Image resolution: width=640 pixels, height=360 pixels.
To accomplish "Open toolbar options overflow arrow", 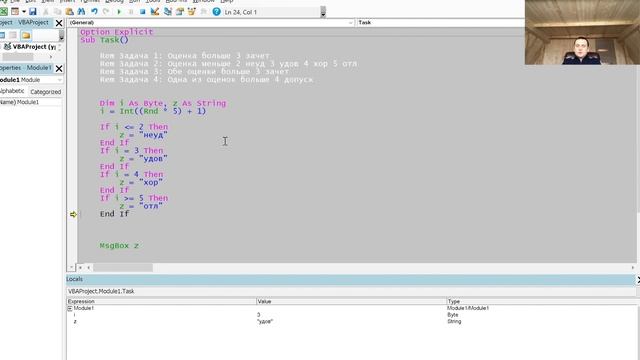I will [x=323, y=13].
